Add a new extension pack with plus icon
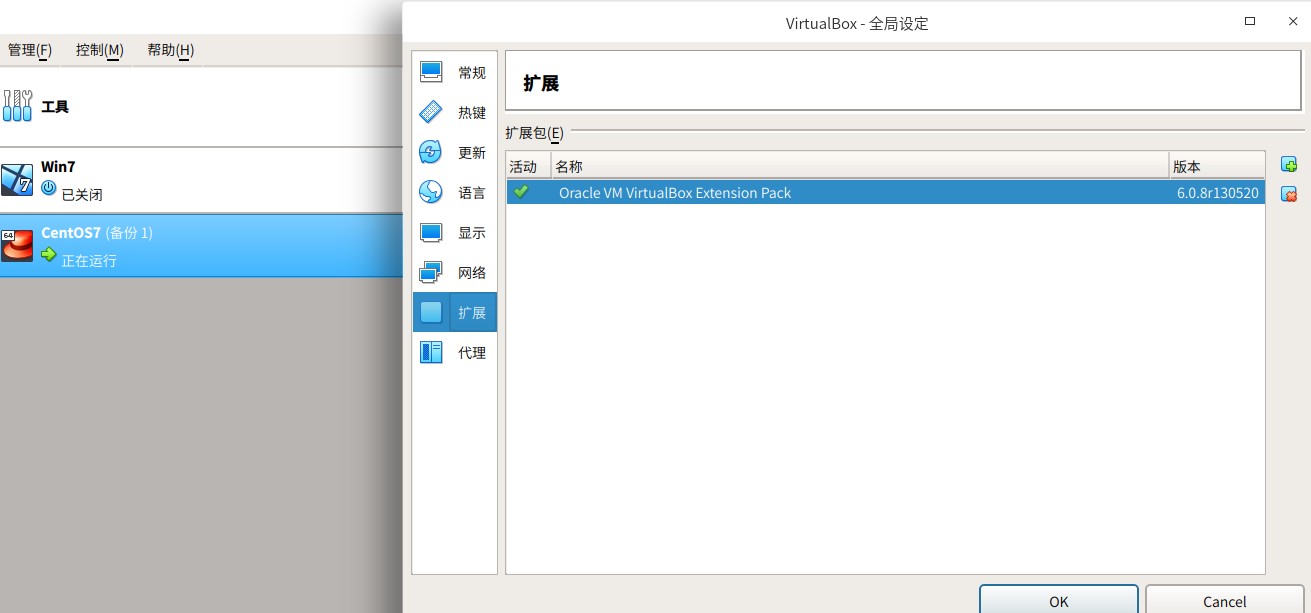Viewport: 1311px width, 613px height. click(1289, 164)
